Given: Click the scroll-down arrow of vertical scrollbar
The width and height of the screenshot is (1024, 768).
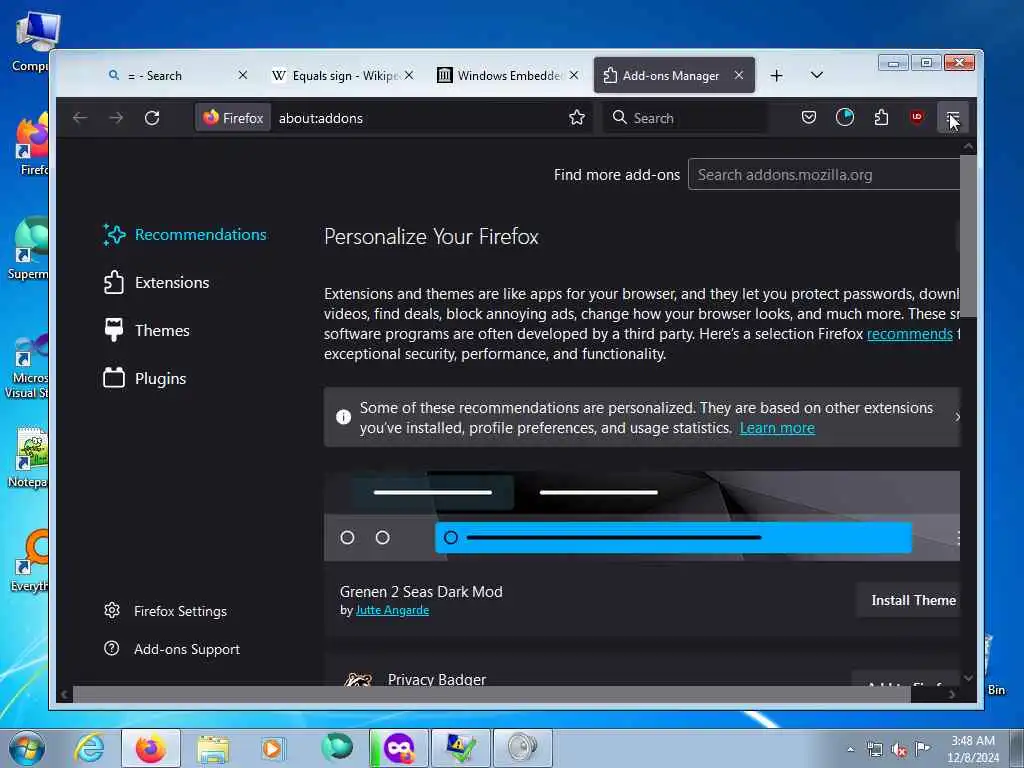Looking at the screenshot, I should 968,678.
